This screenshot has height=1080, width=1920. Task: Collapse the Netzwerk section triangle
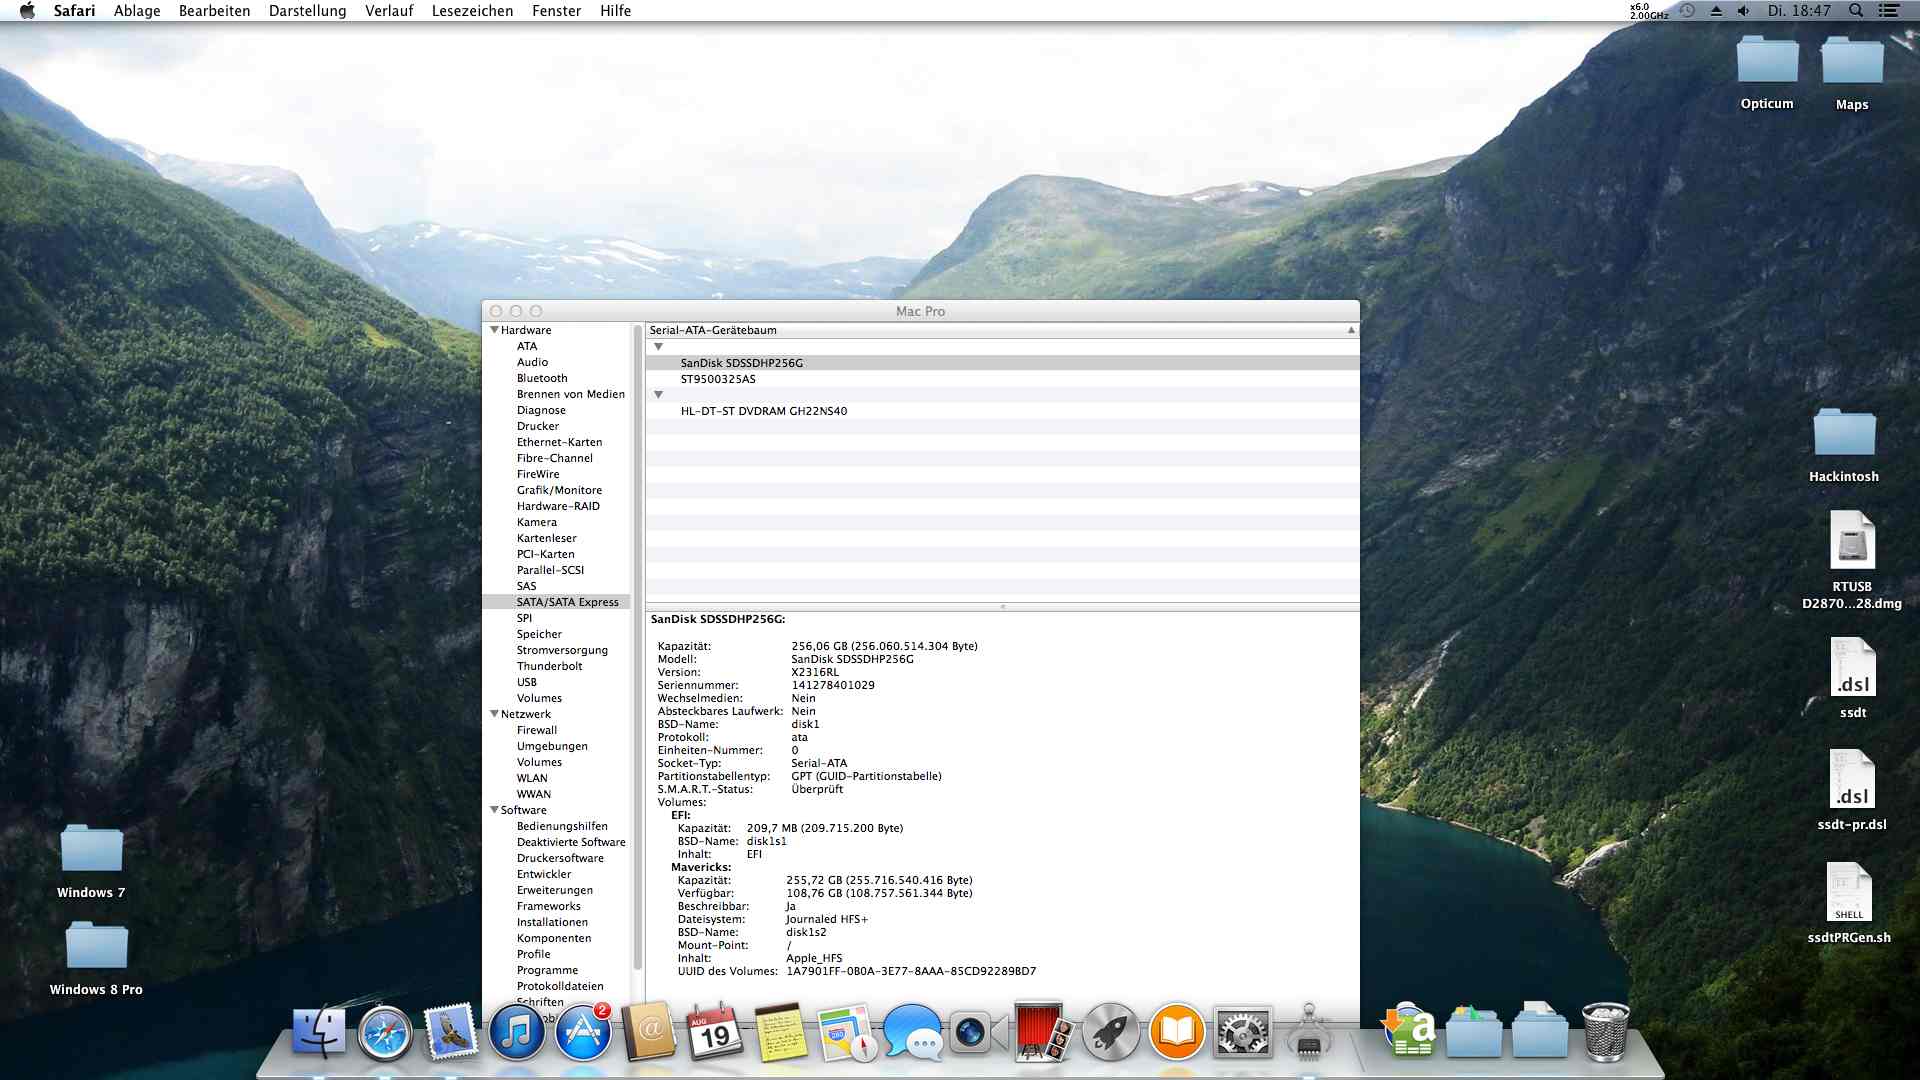point(494,714)
